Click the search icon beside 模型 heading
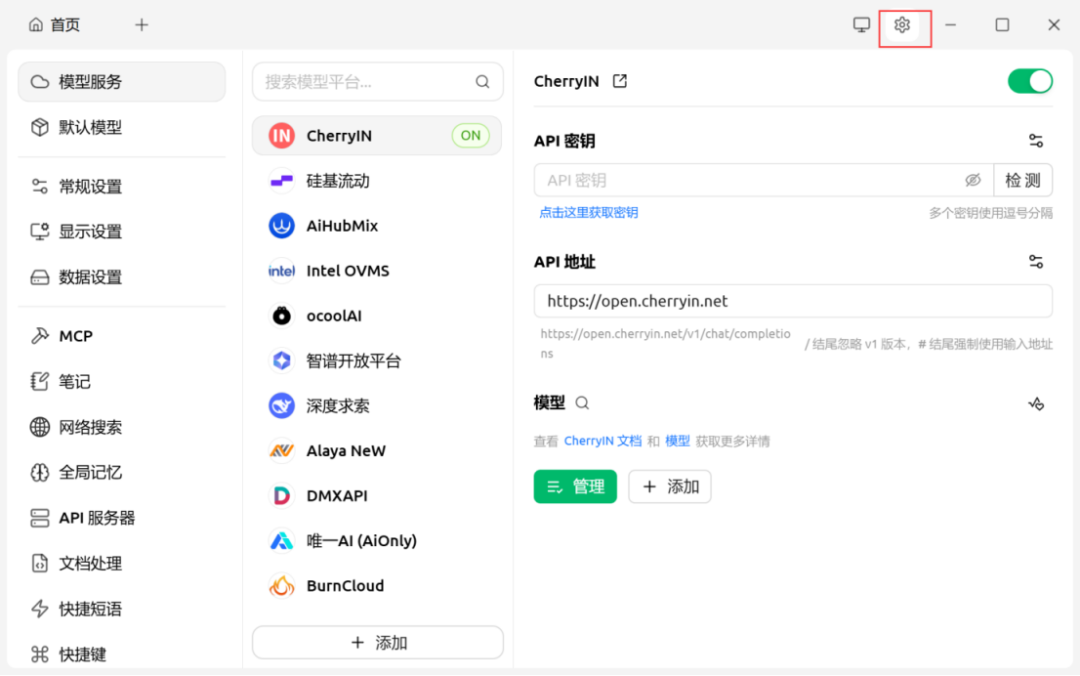 582,403
